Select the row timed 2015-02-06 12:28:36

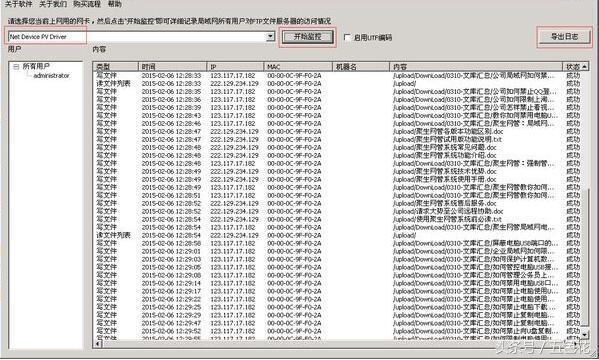pyautogui.click(x=337, y=100)
